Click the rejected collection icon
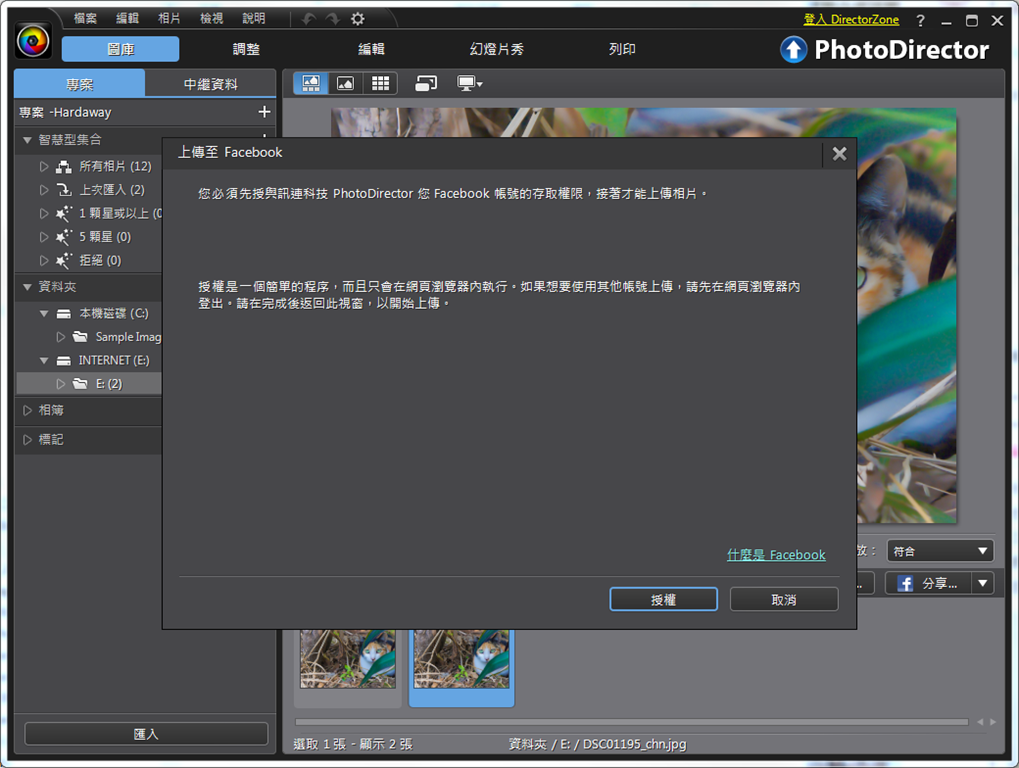Viewport: 1019px width, 768px height. [64, 261]
